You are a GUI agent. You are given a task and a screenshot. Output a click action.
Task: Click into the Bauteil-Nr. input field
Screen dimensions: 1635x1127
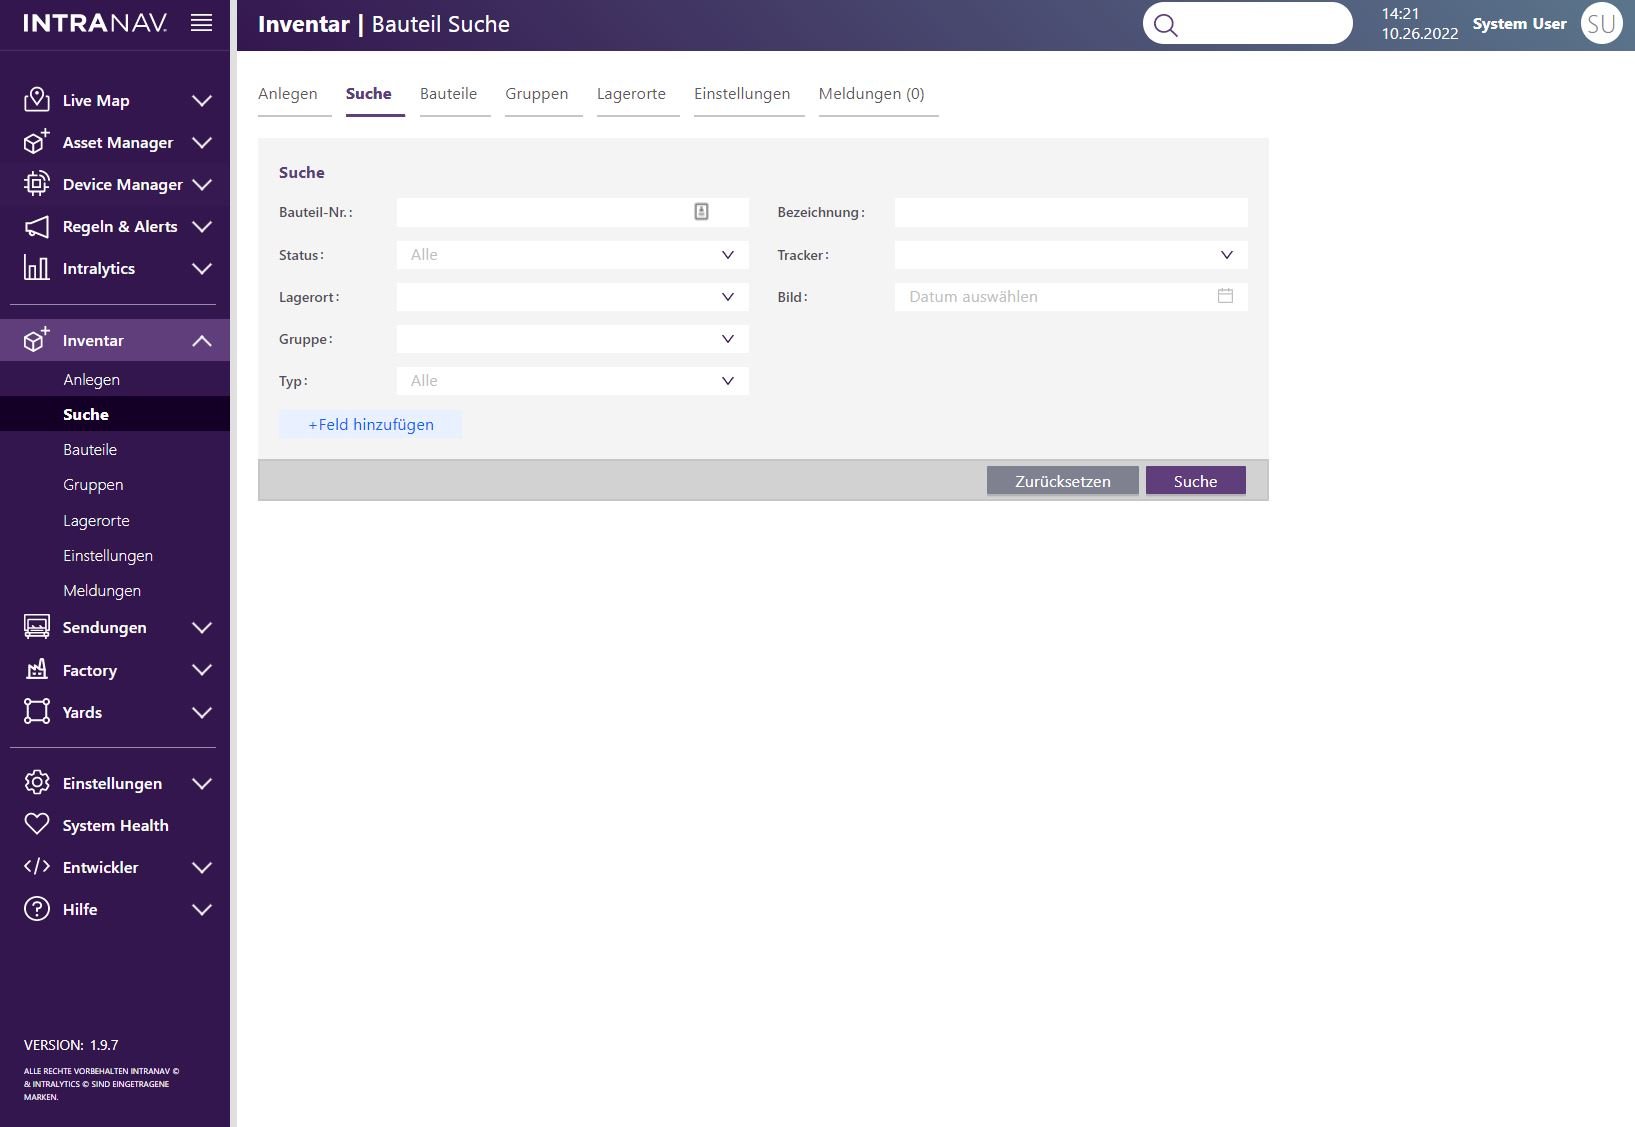(572, 212)
